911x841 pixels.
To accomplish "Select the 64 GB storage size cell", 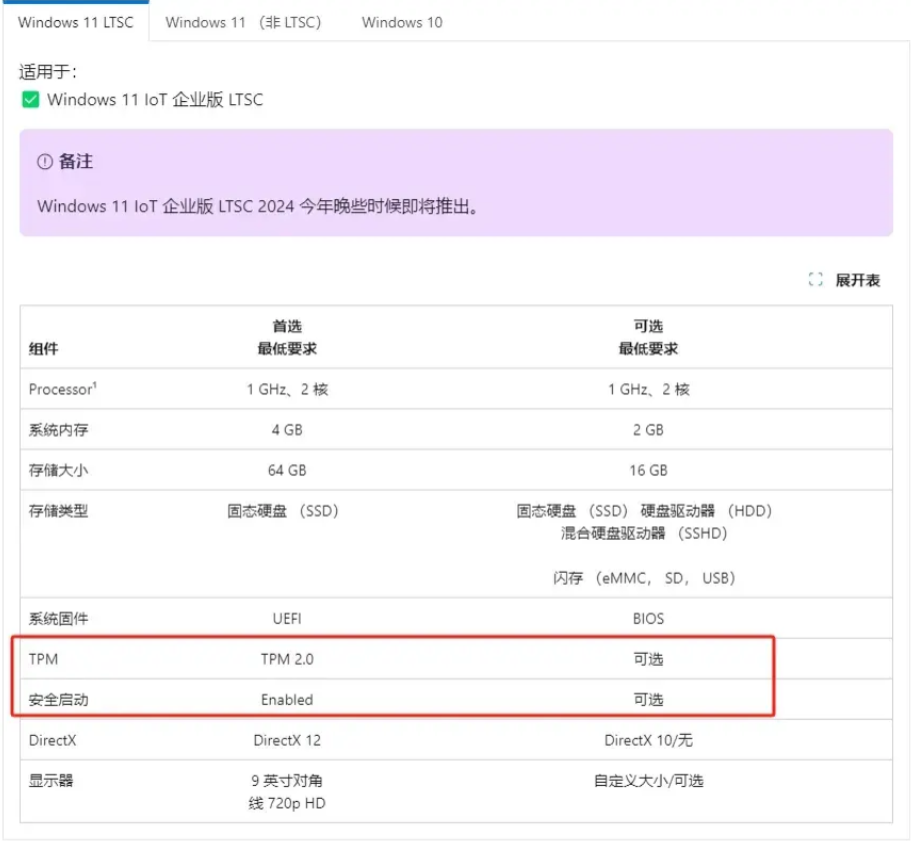I will click(x=287, y=470).
